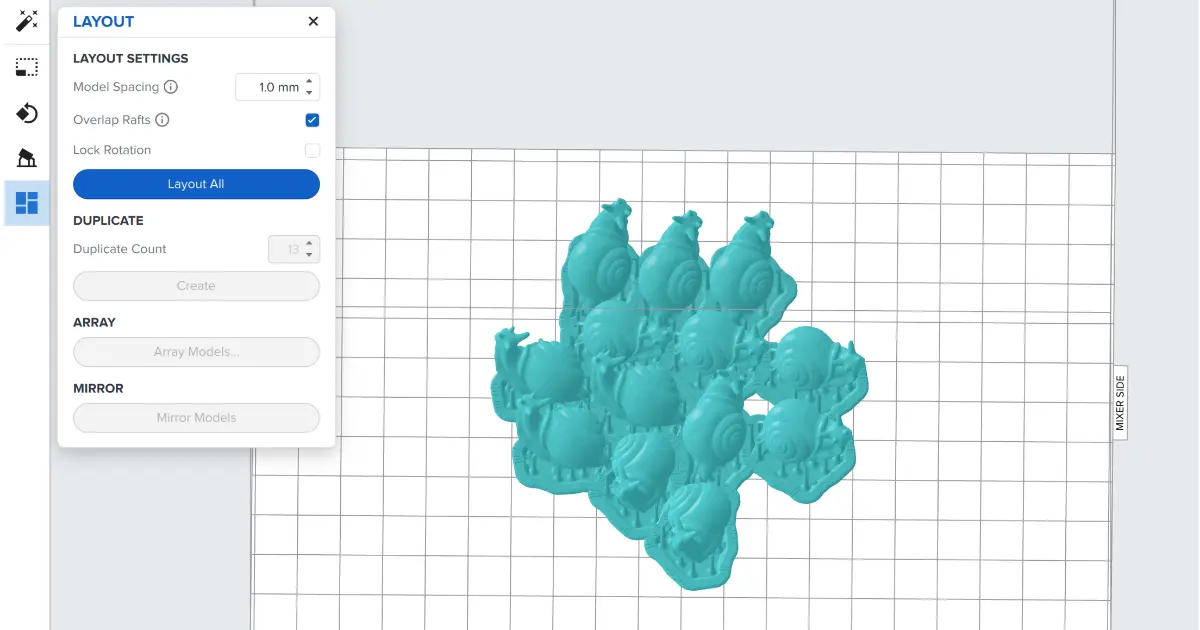Click the DUPLICATE section heading
The image size is (1200, 630).
pos(108,220)
